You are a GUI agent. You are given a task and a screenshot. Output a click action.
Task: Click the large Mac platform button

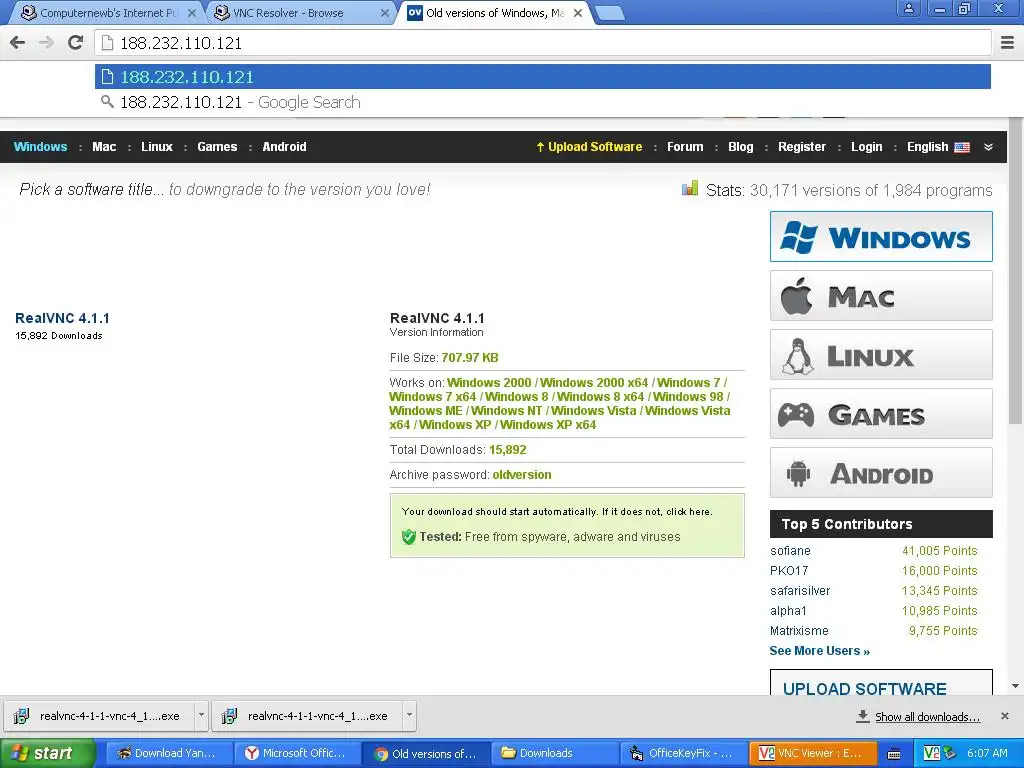(881, 296)
